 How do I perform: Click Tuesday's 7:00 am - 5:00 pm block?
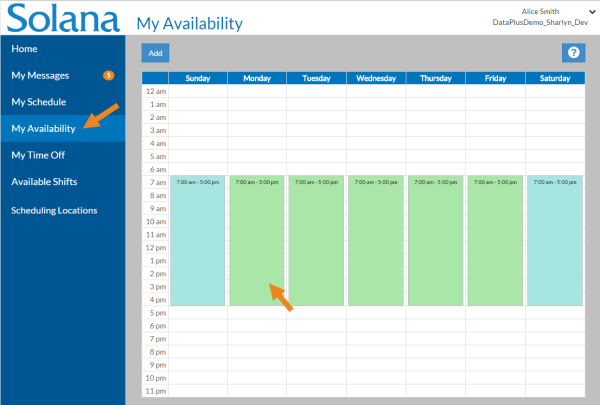click(316, 240)
